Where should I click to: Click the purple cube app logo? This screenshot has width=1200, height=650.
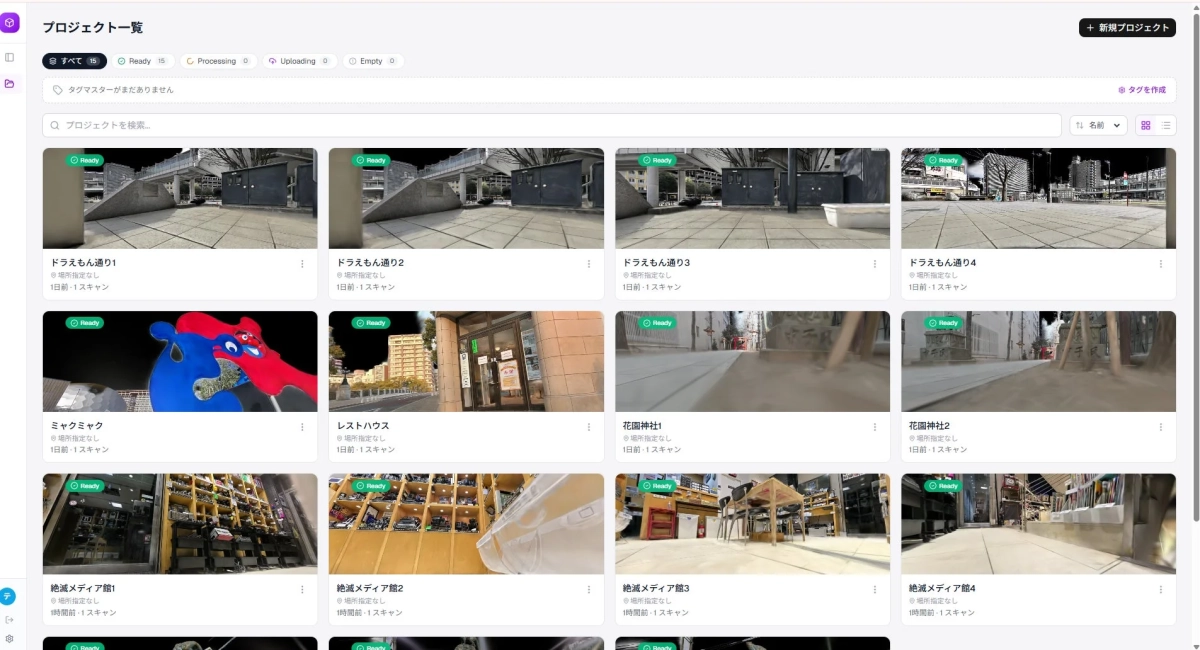[9, 23]
